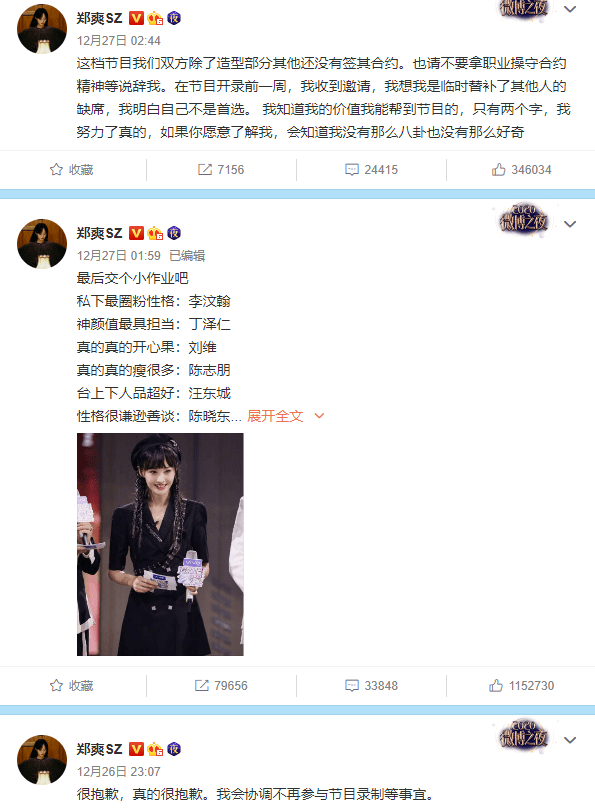Repost the post with 7156 shares

(221, 170)
